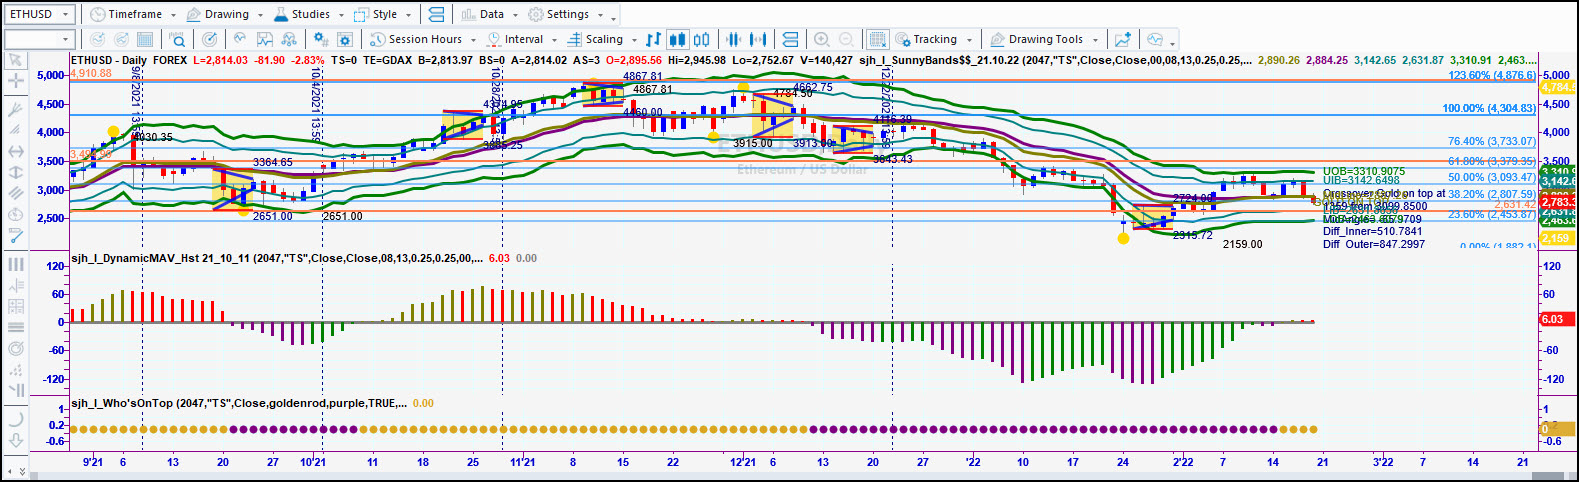Click the stacked panels icon beside Style

[x=436, y=14]
